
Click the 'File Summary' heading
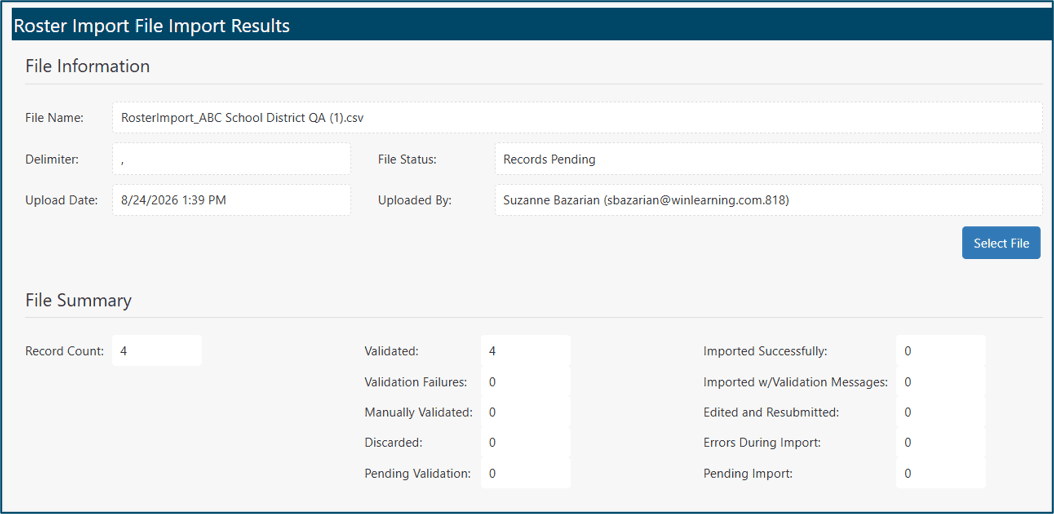coord(79,300)
